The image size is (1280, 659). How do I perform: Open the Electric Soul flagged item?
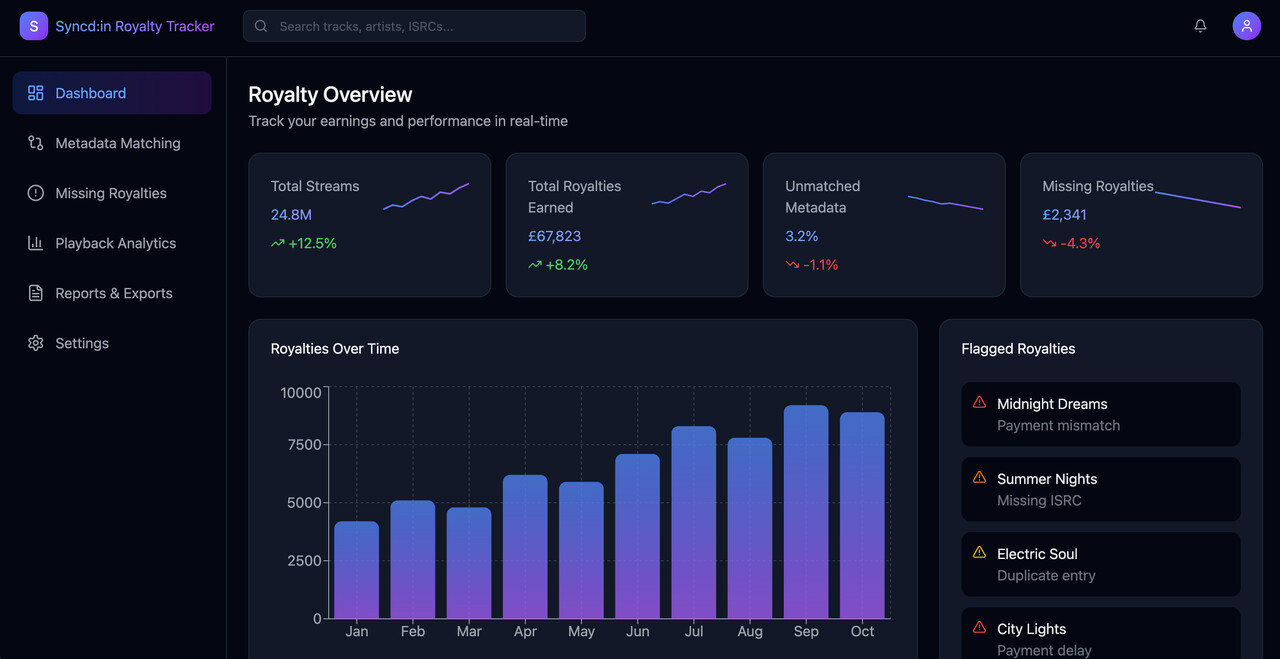(x=1101, y=564)
